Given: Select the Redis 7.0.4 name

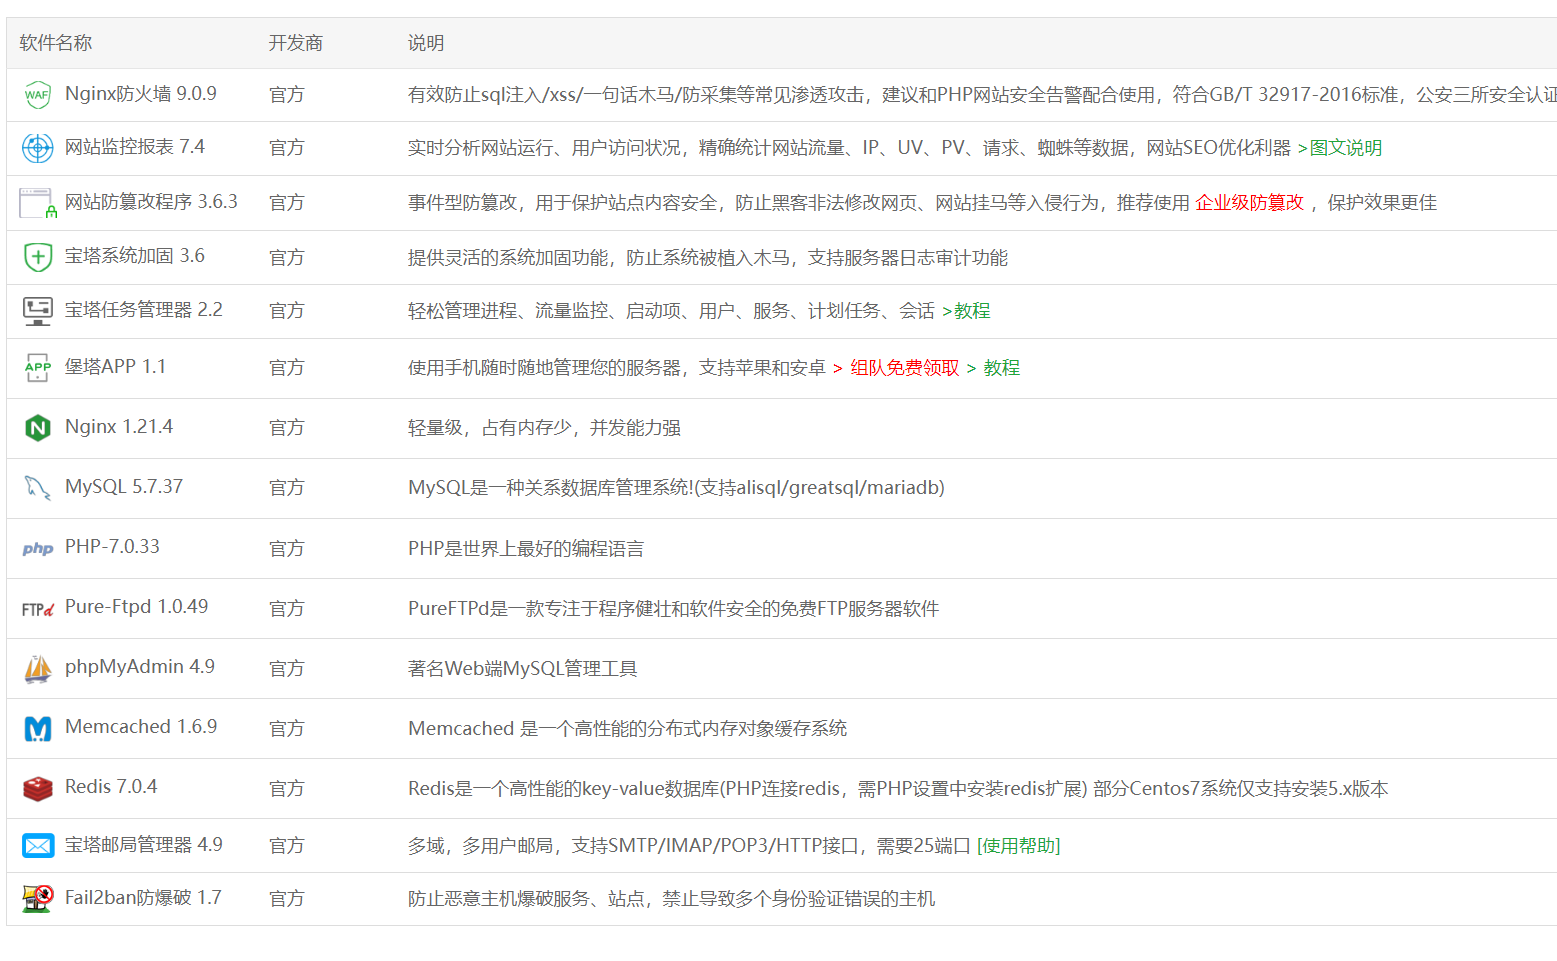Looking at the screenshot, I should (x=111, y=787).
